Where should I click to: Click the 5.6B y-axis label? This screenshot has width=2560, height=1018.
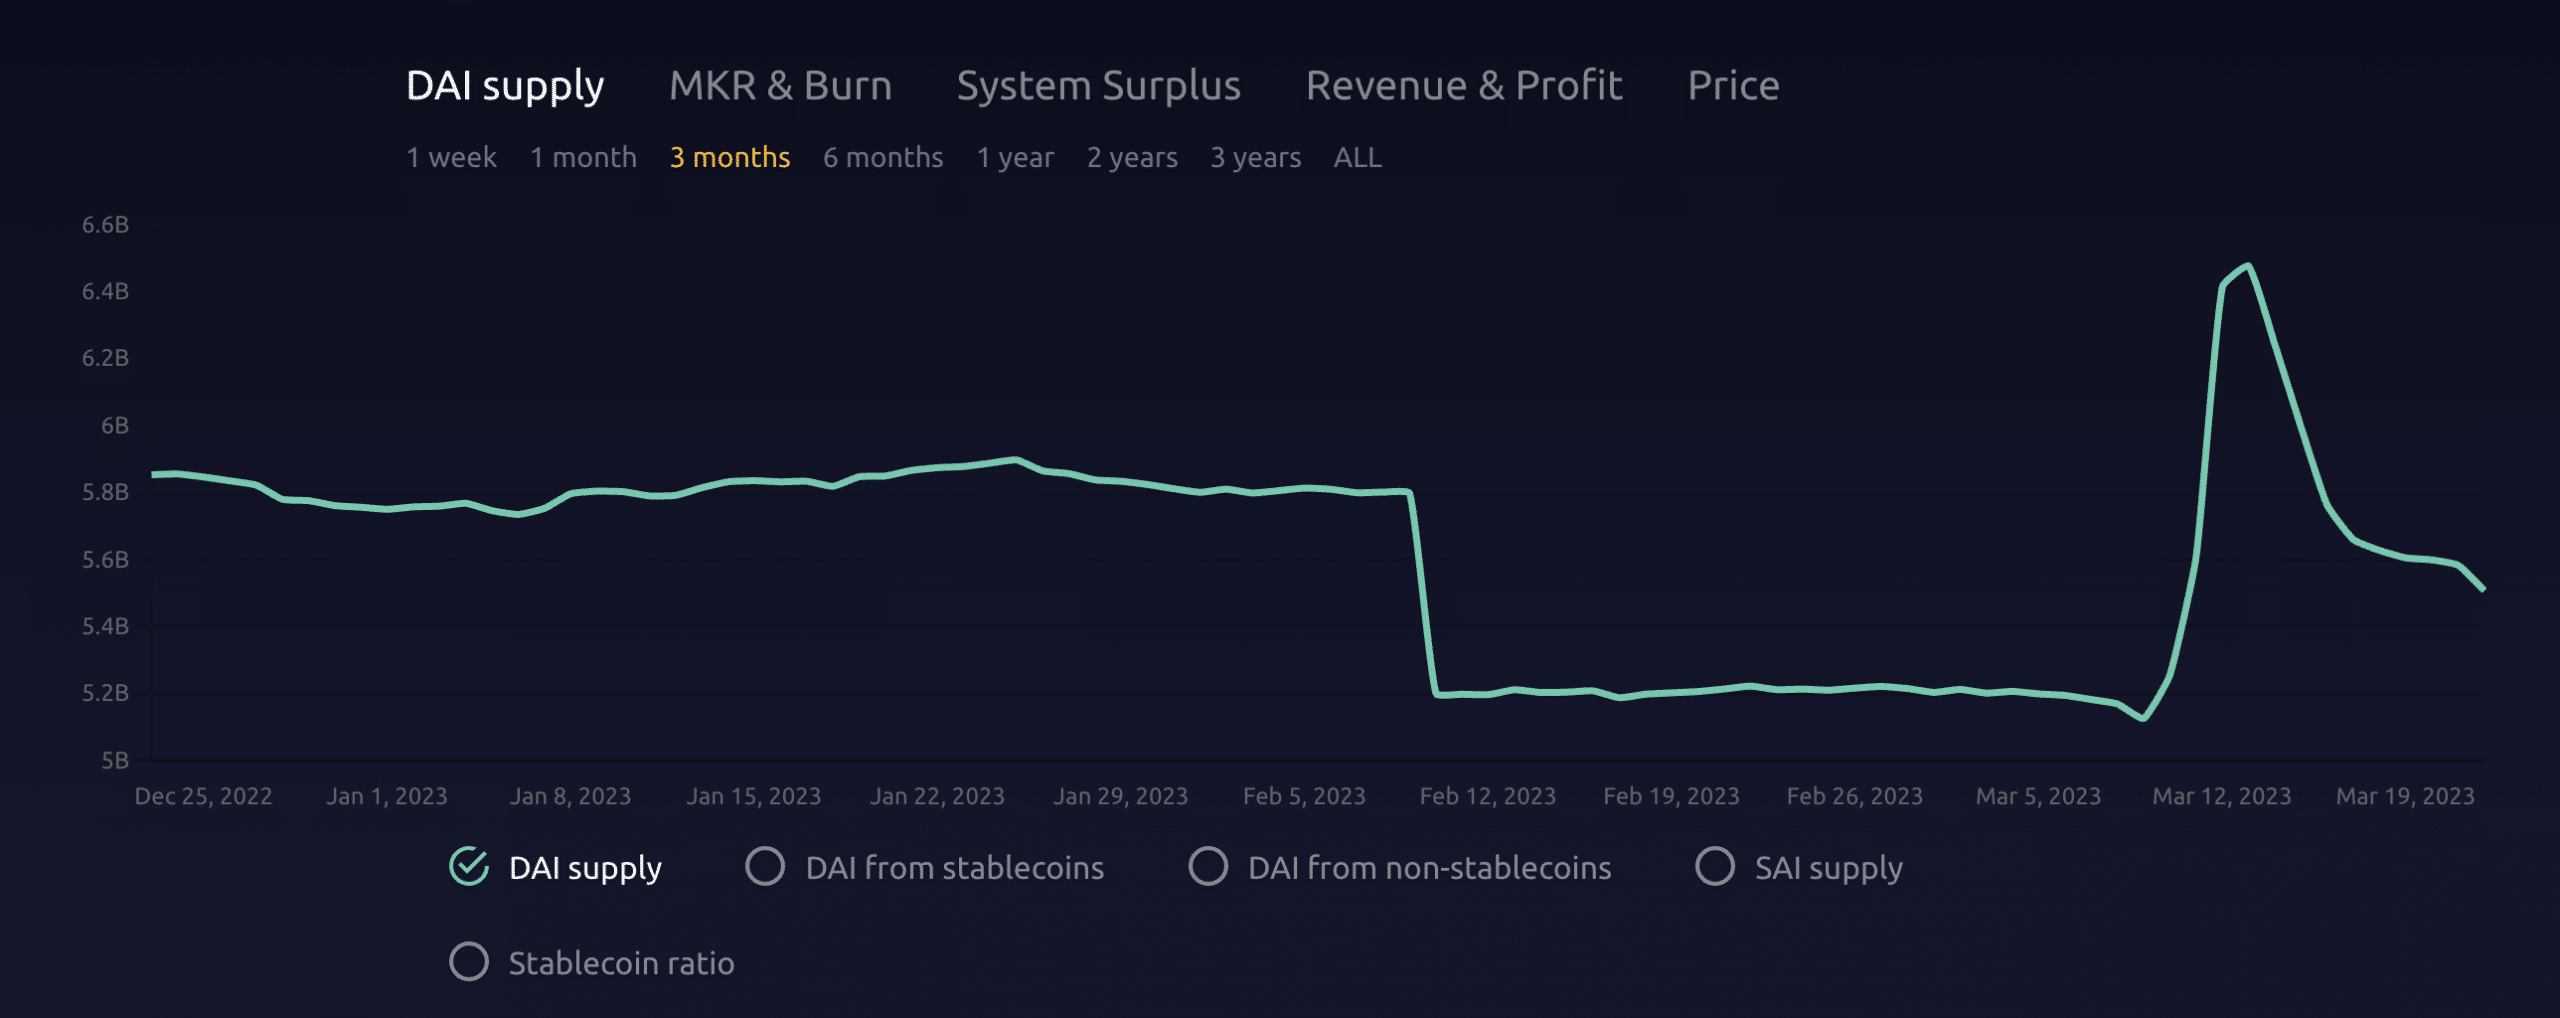tap(105, 559)
